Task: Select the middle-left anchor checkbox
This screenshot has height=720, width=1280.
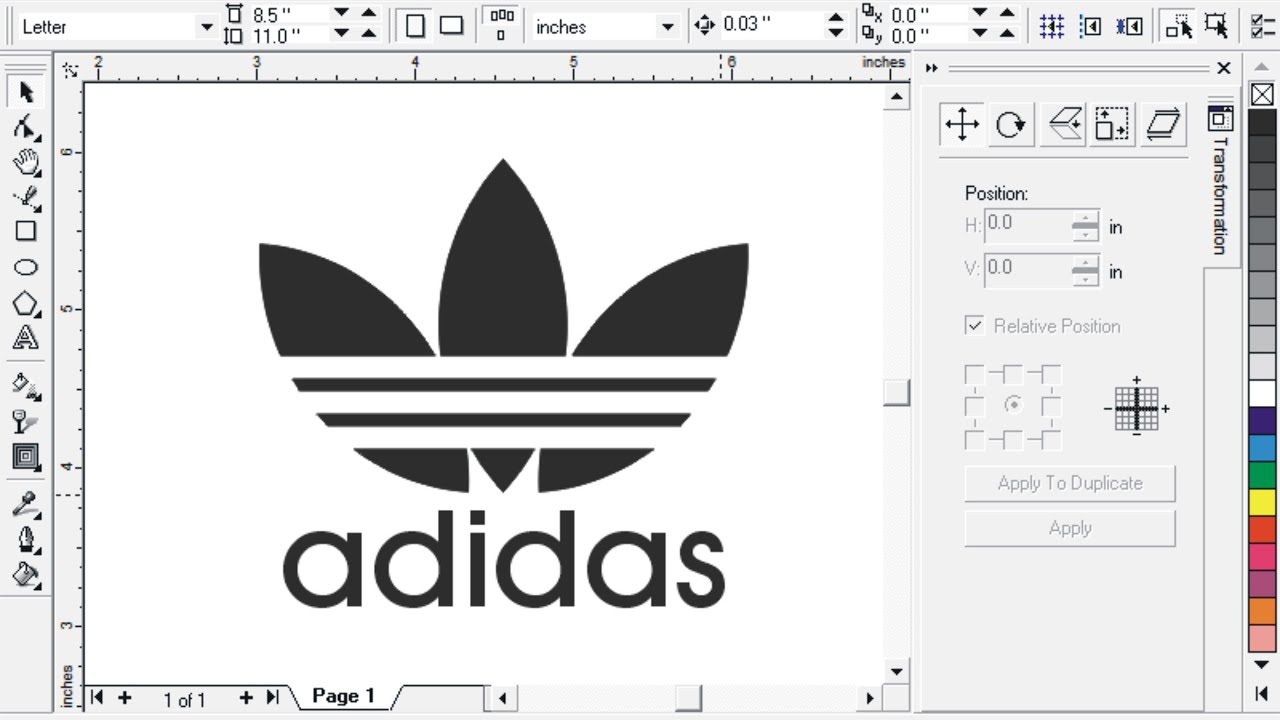Action: tap(974, 406)
